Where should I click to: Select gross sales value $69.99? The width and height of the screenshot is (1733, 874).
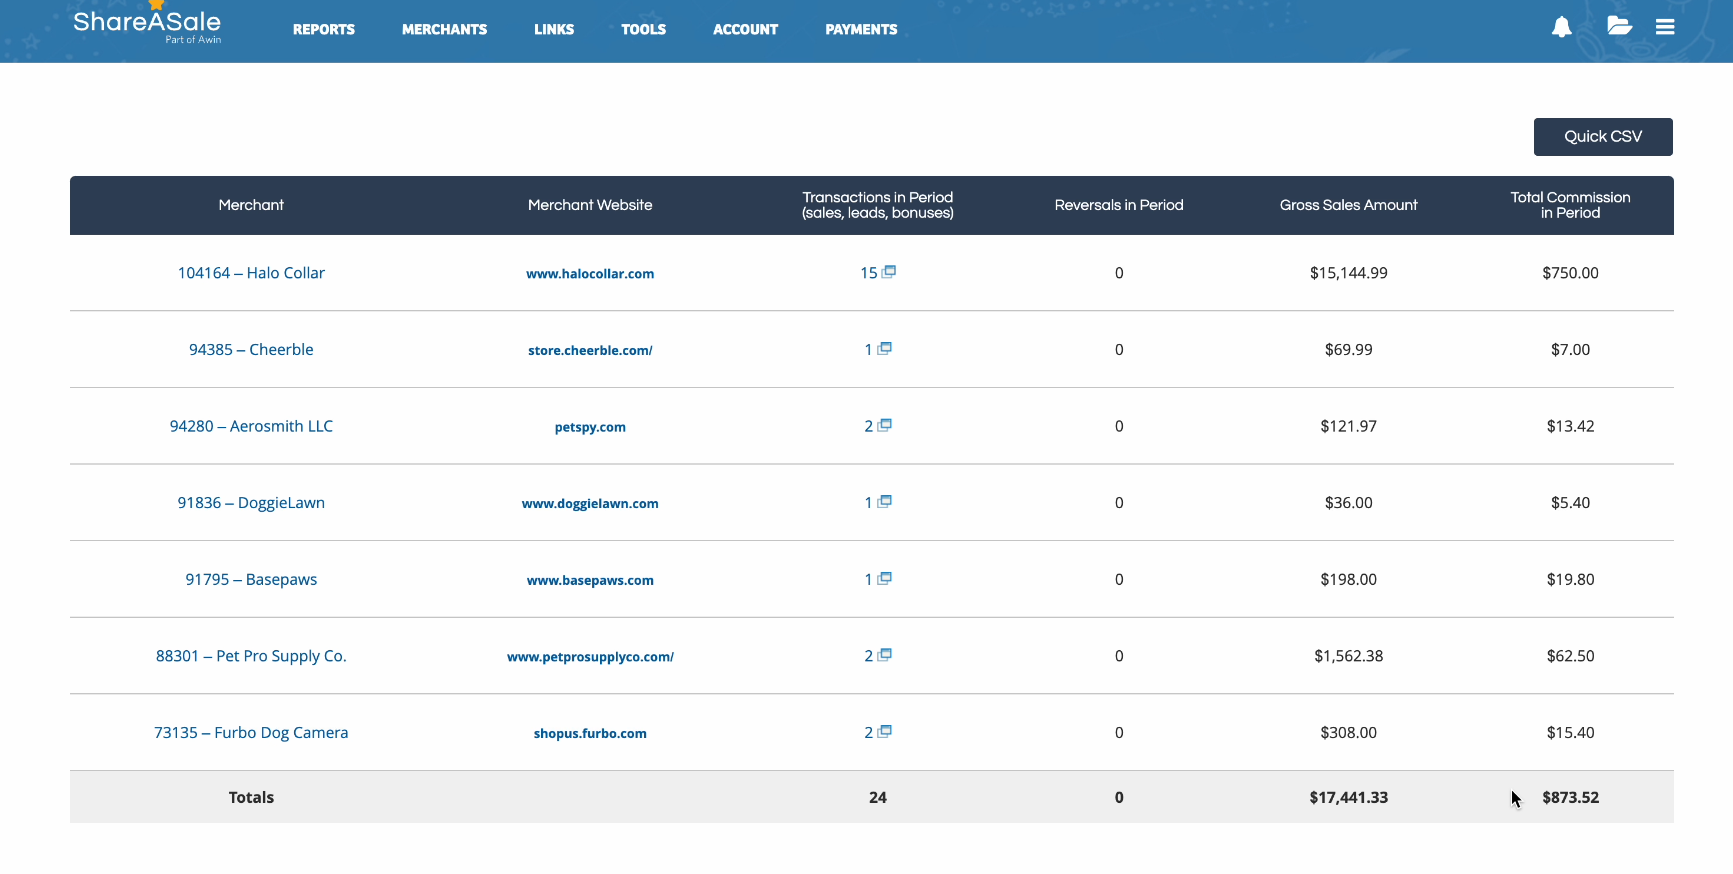1349,349
